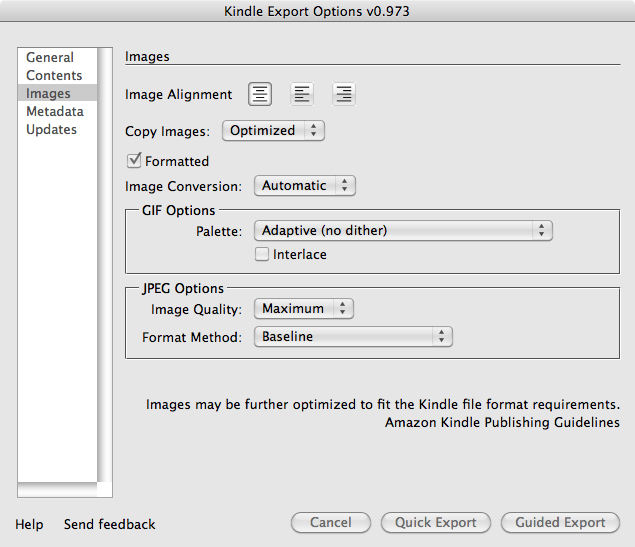
Task: Go to the Metadata section
Action: [x=55, y=112]
